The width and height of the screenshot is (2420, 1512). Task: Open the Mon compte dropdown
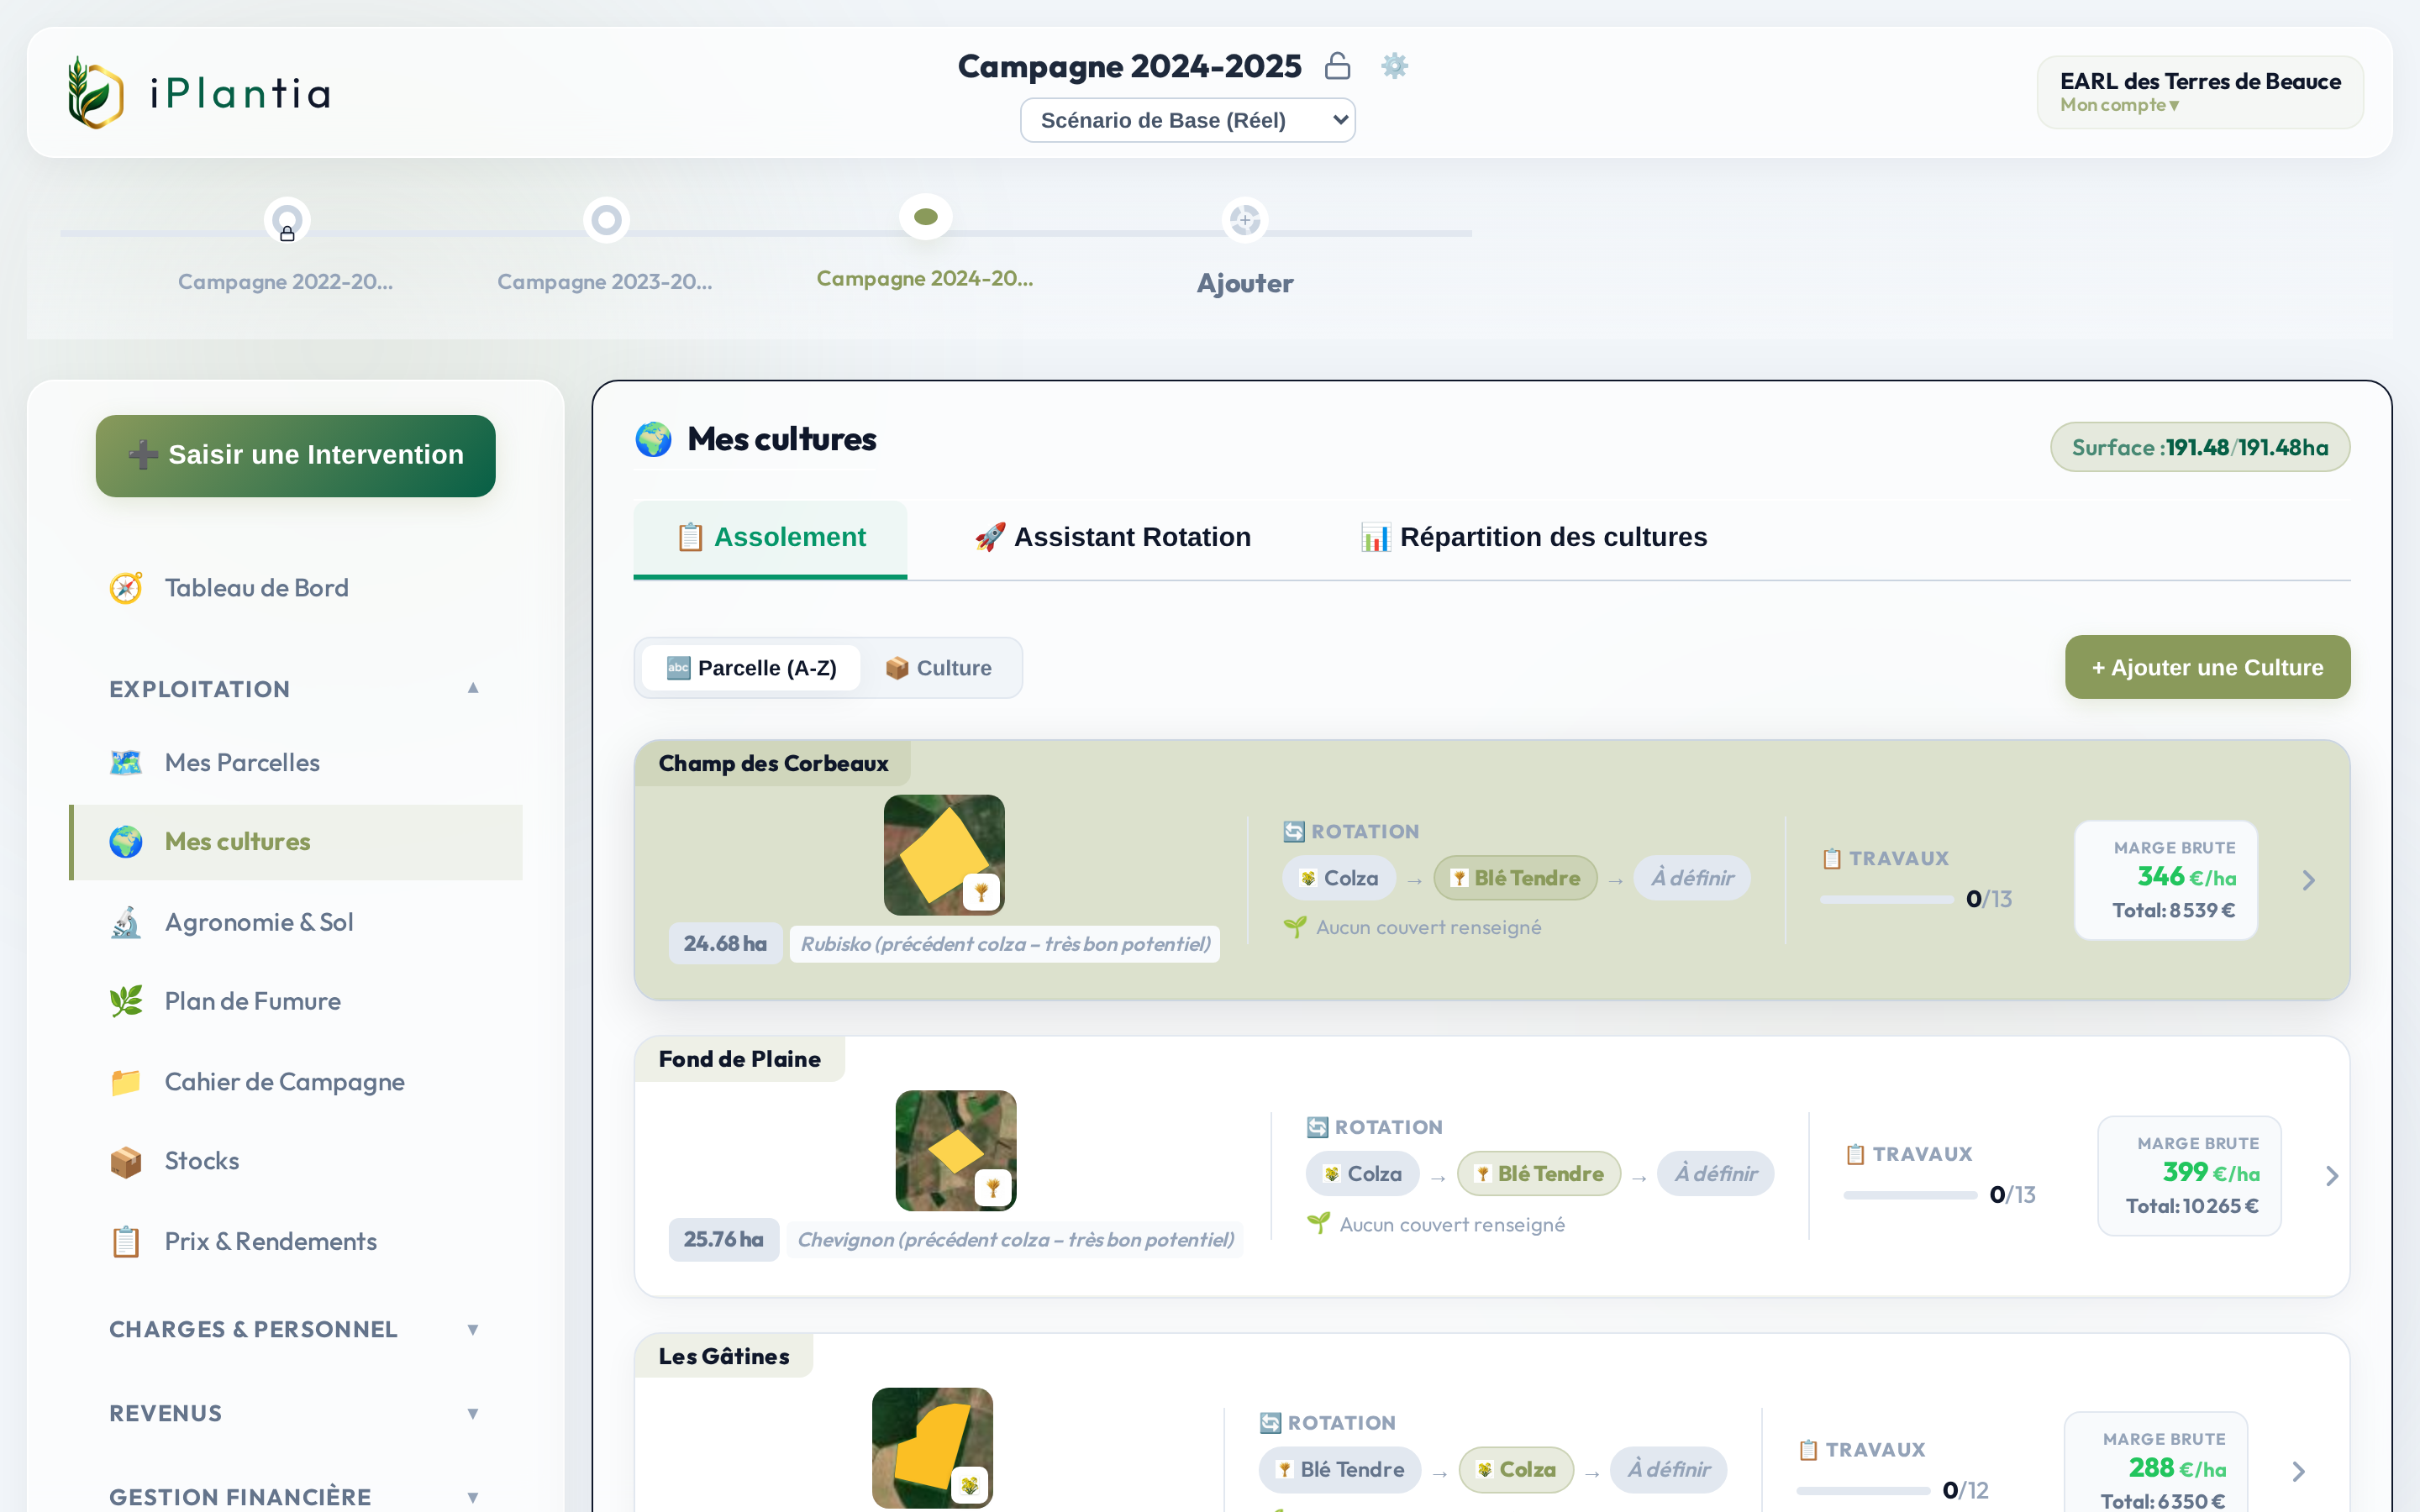point(2119,105)
